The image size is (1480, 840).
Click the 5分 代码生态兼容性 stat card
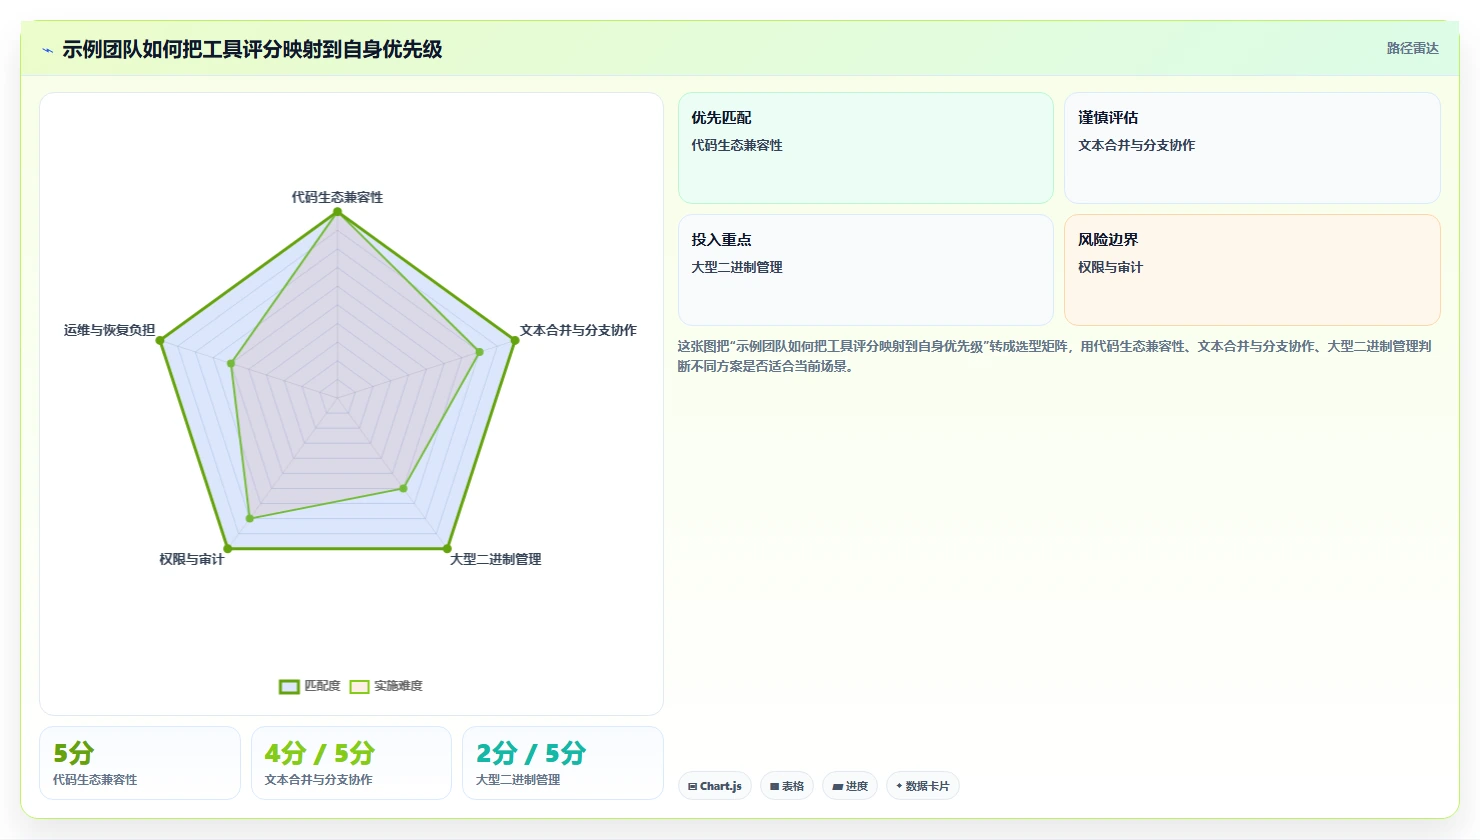point(140,763)
